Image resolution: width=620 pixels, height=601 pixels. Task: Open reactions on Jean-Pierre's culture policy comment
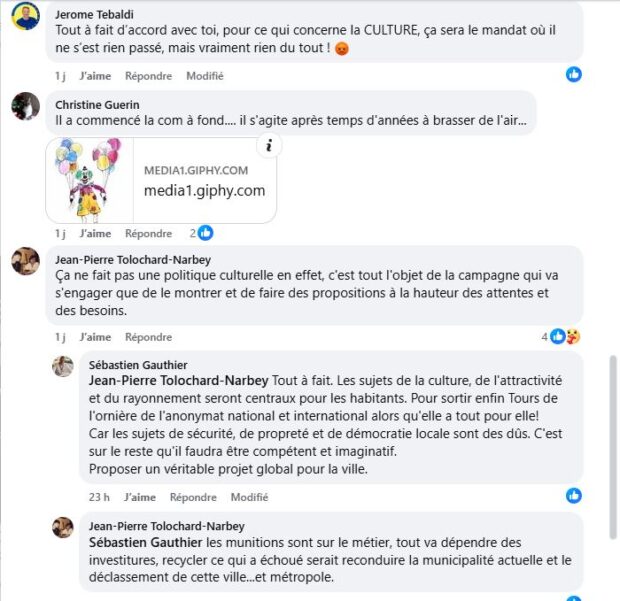[x=561, y=336]
